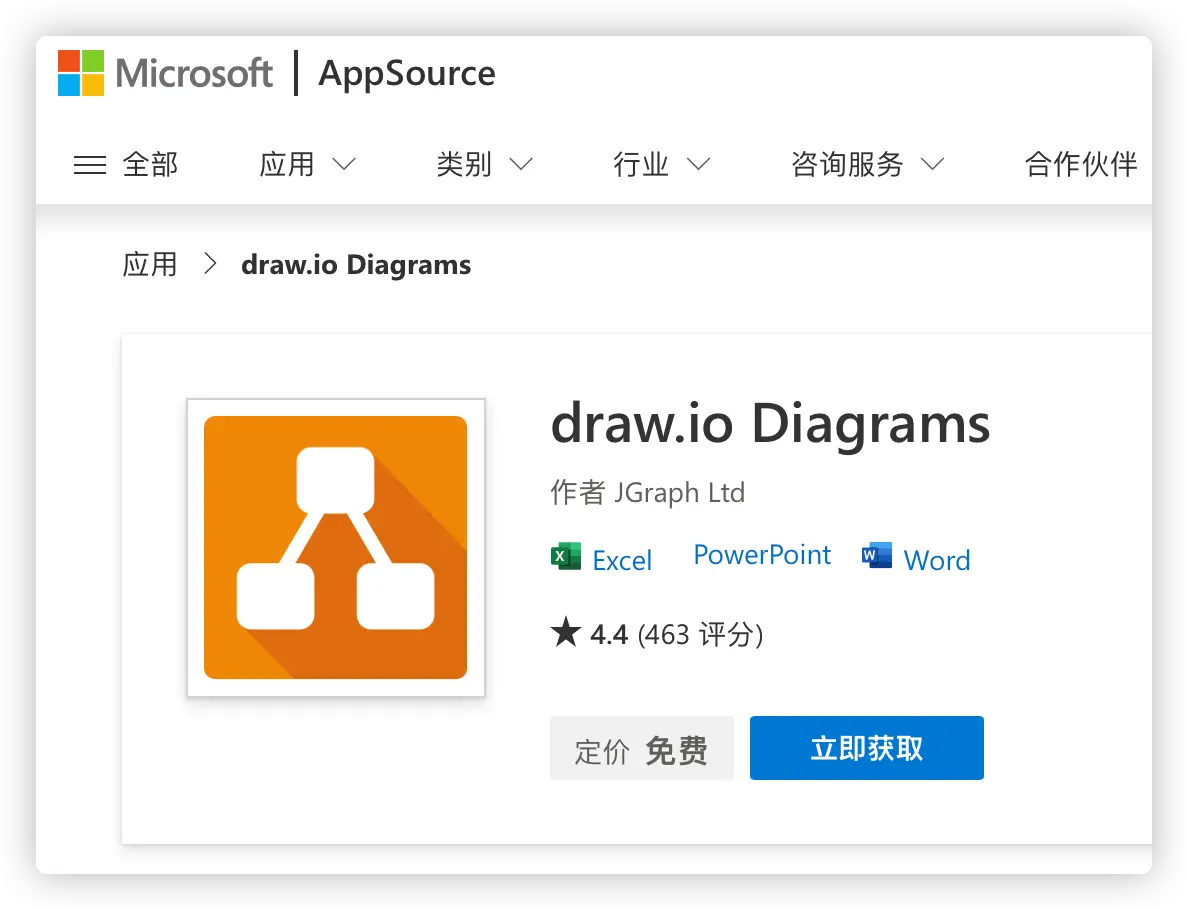Expand the chevron next to 行业
1188x910 pixels.
pos(699,164)
